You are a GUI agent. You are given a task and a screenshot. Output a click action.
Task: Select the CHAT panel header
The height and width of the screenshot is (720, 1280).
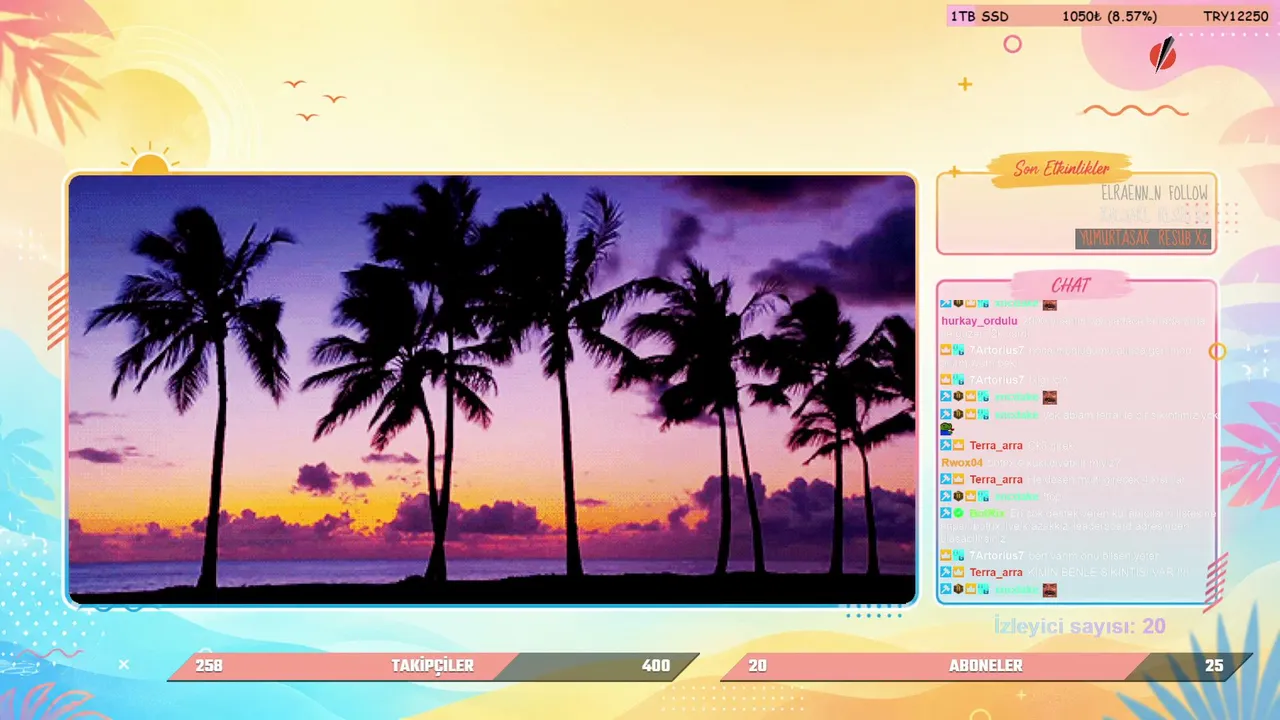(x=1070, y=286)
